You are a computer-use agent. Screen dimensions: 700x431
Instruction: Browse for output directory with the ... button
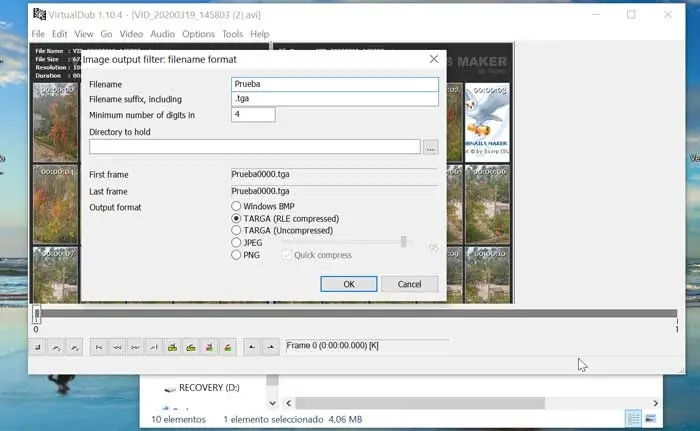tap(430, 147)
